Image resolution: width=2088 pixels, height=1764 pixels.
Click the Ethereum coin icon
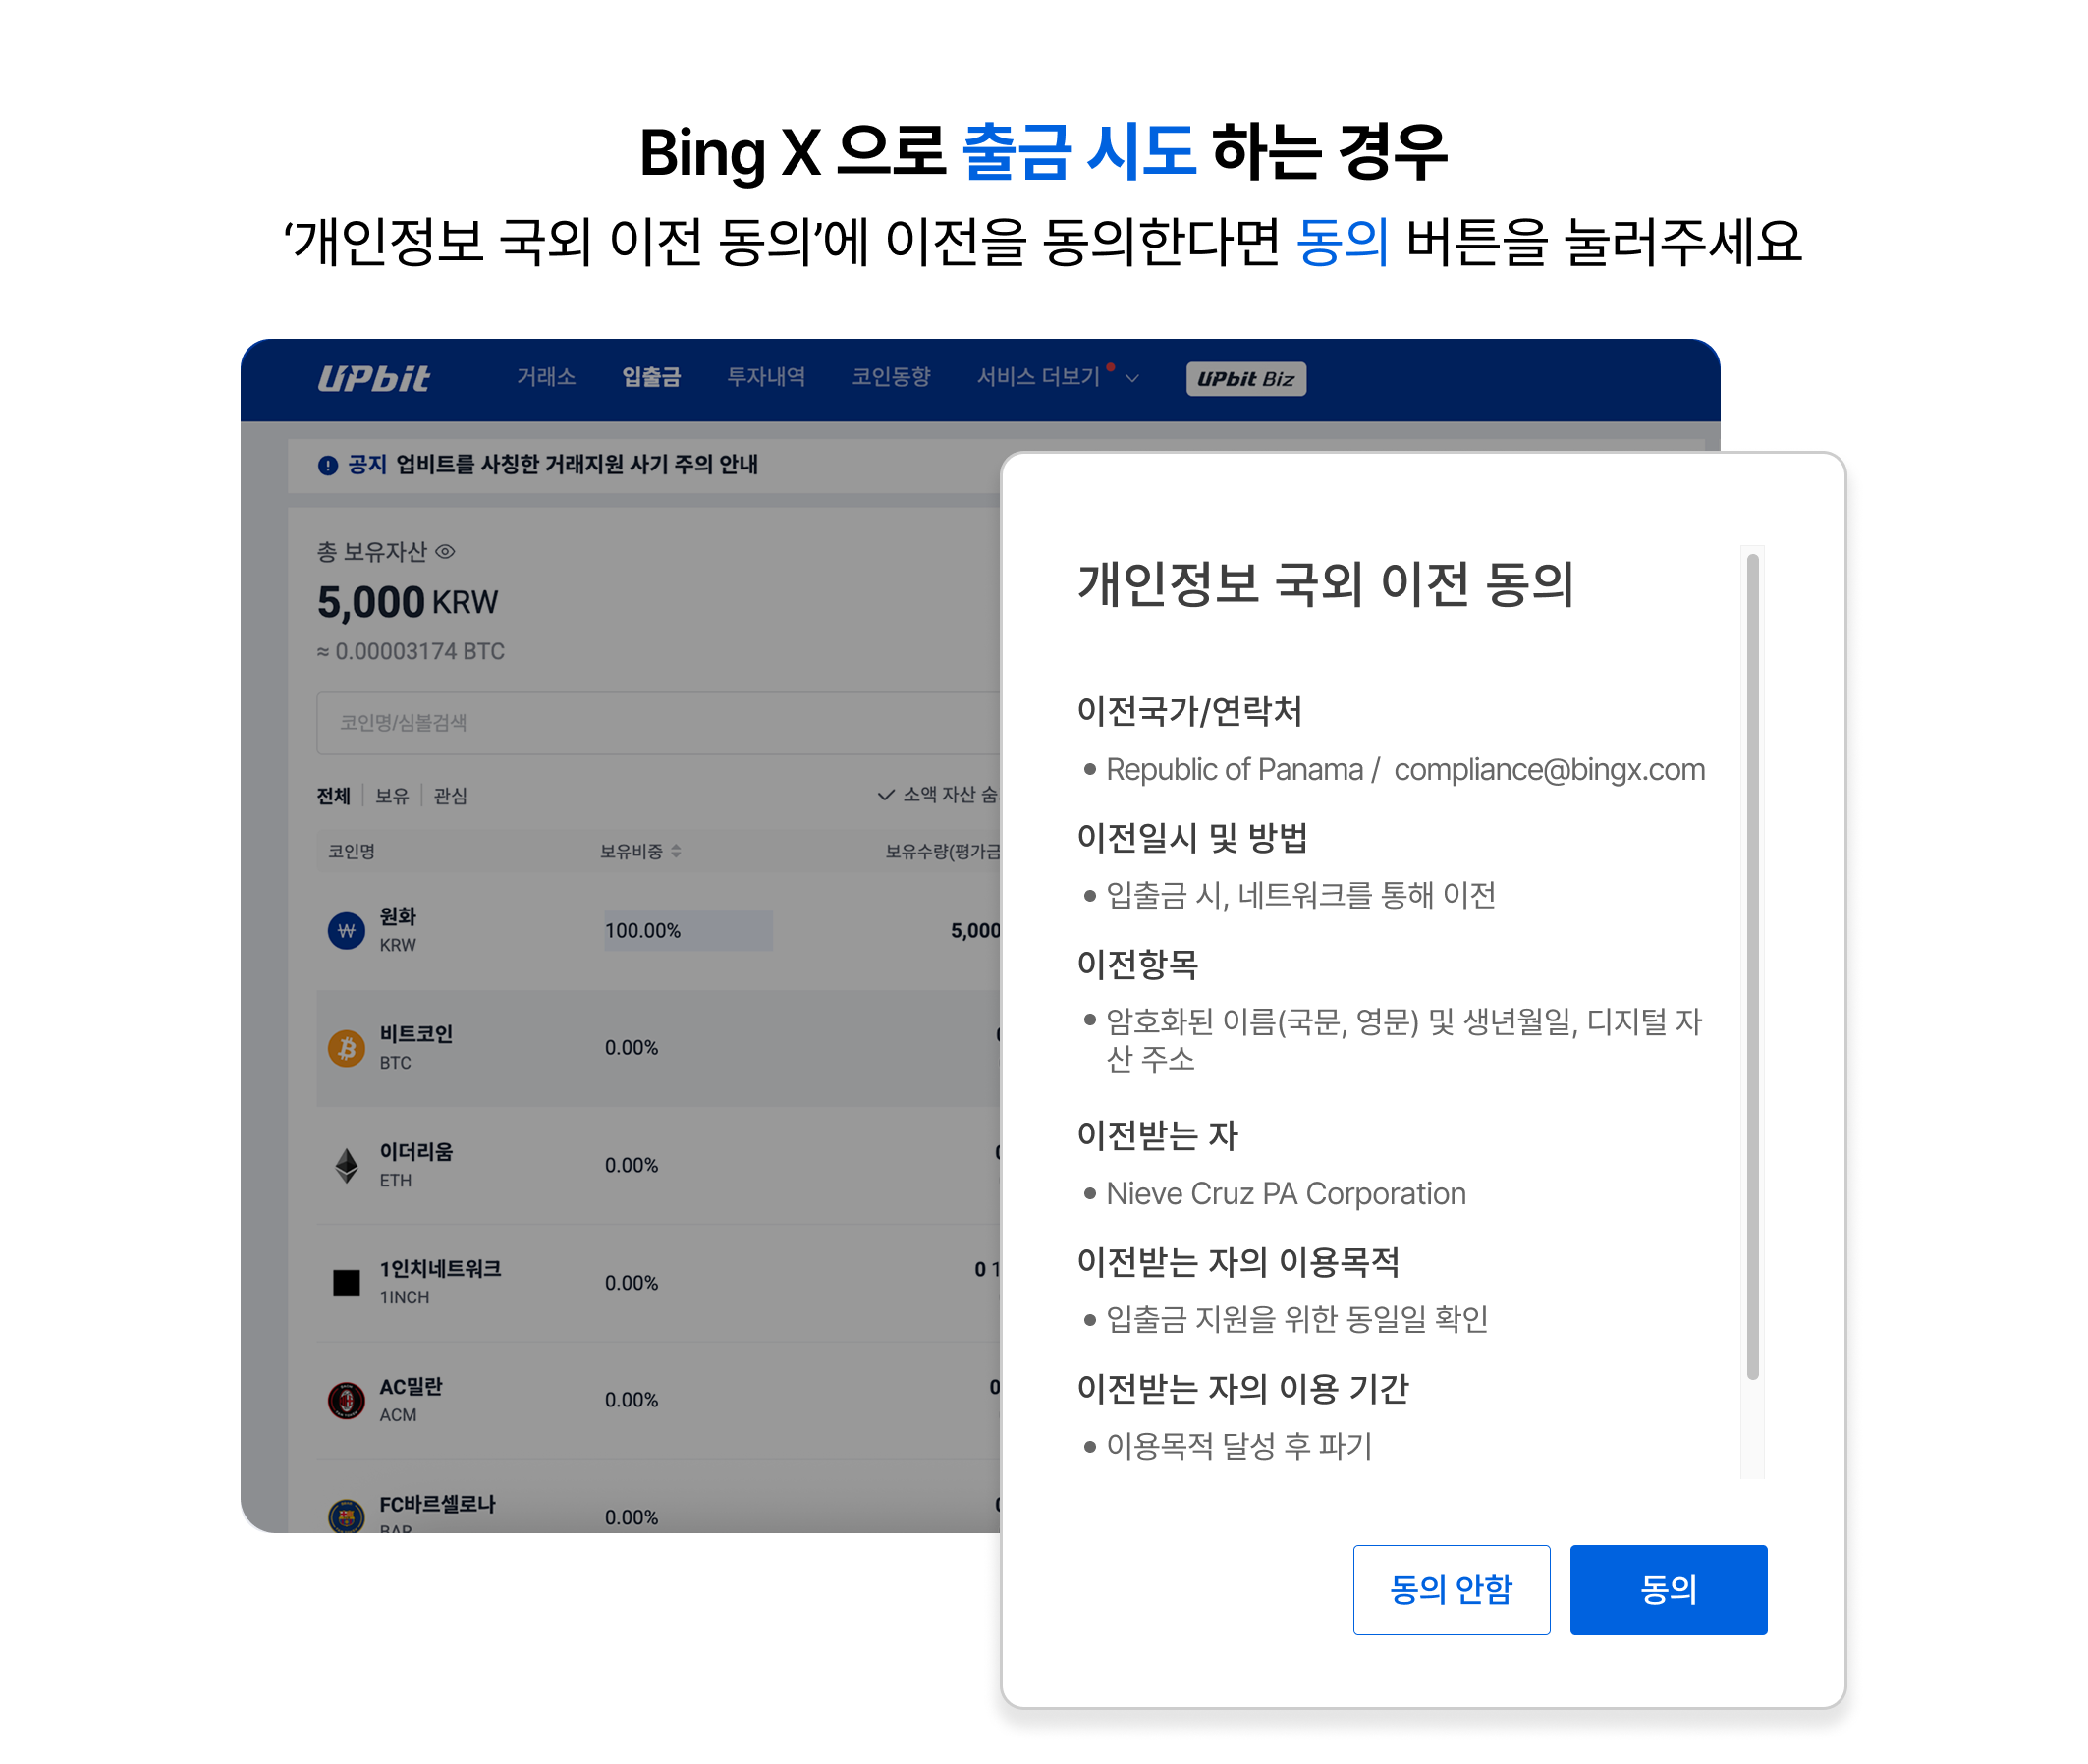pos(346,1165)
